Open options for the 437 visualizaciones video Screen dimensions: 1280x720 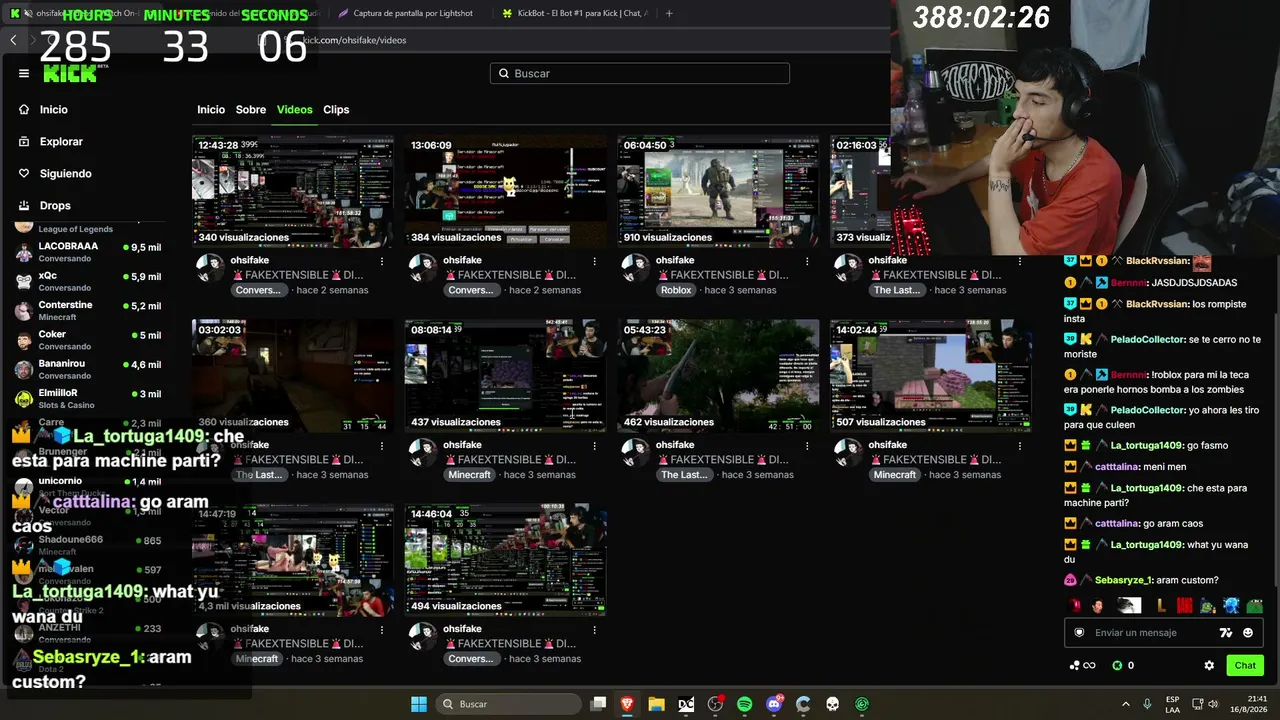coord(595,445)
